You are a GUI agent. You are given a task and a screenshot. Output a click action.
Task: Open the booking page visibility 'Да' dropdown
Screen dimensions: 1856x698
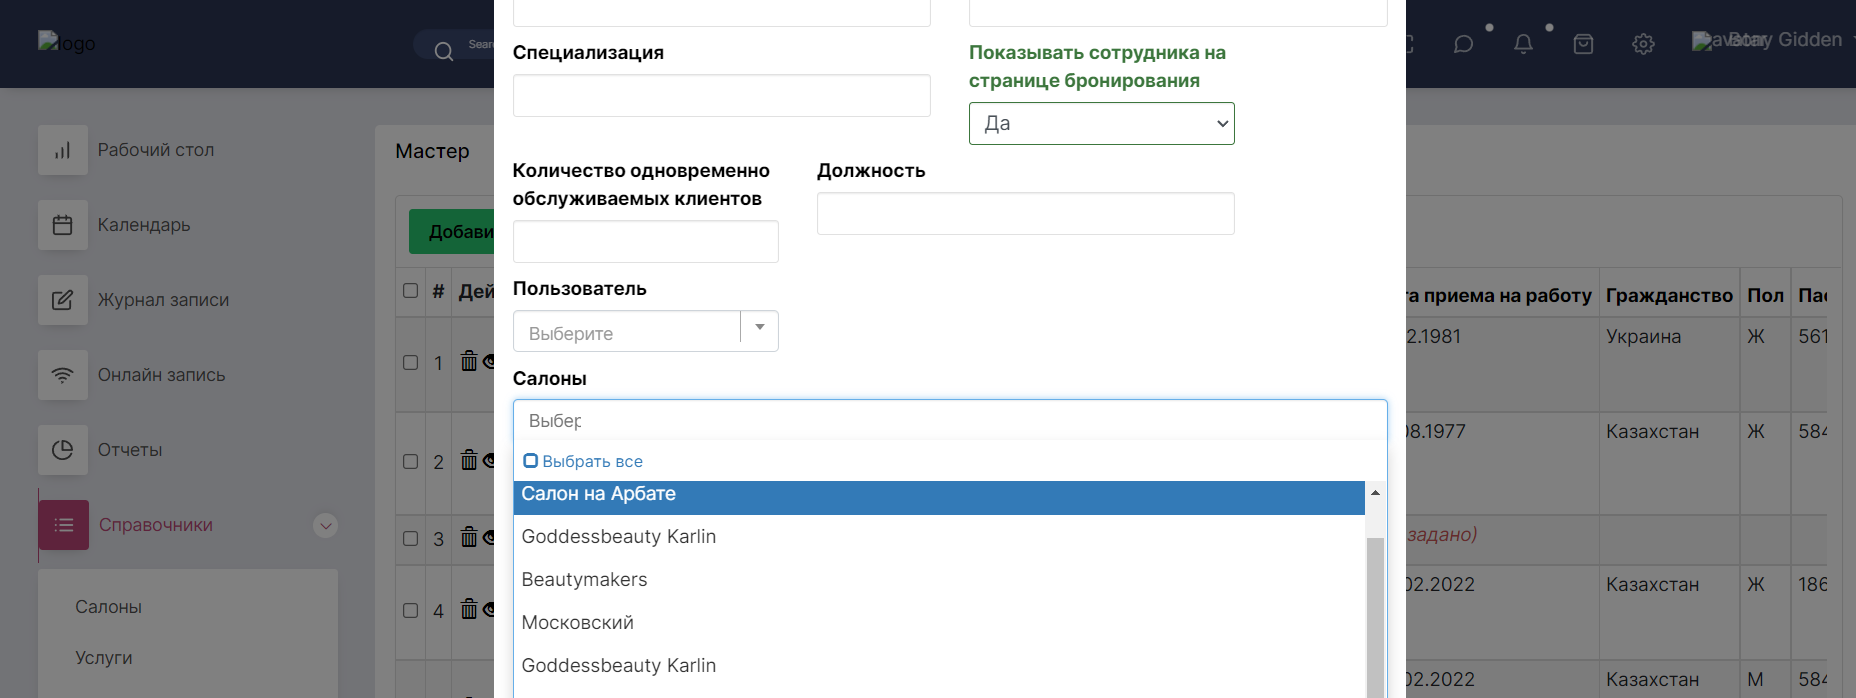click(1101, 124)
